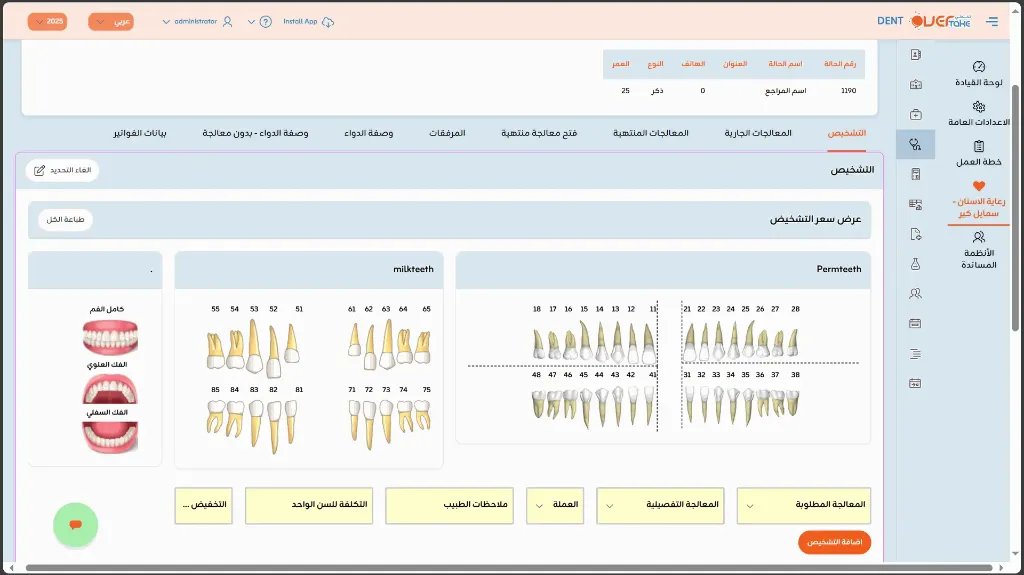Open the خطة العمل clipboard icon
Screen dimensions: 1024x575
pos(979,147)
